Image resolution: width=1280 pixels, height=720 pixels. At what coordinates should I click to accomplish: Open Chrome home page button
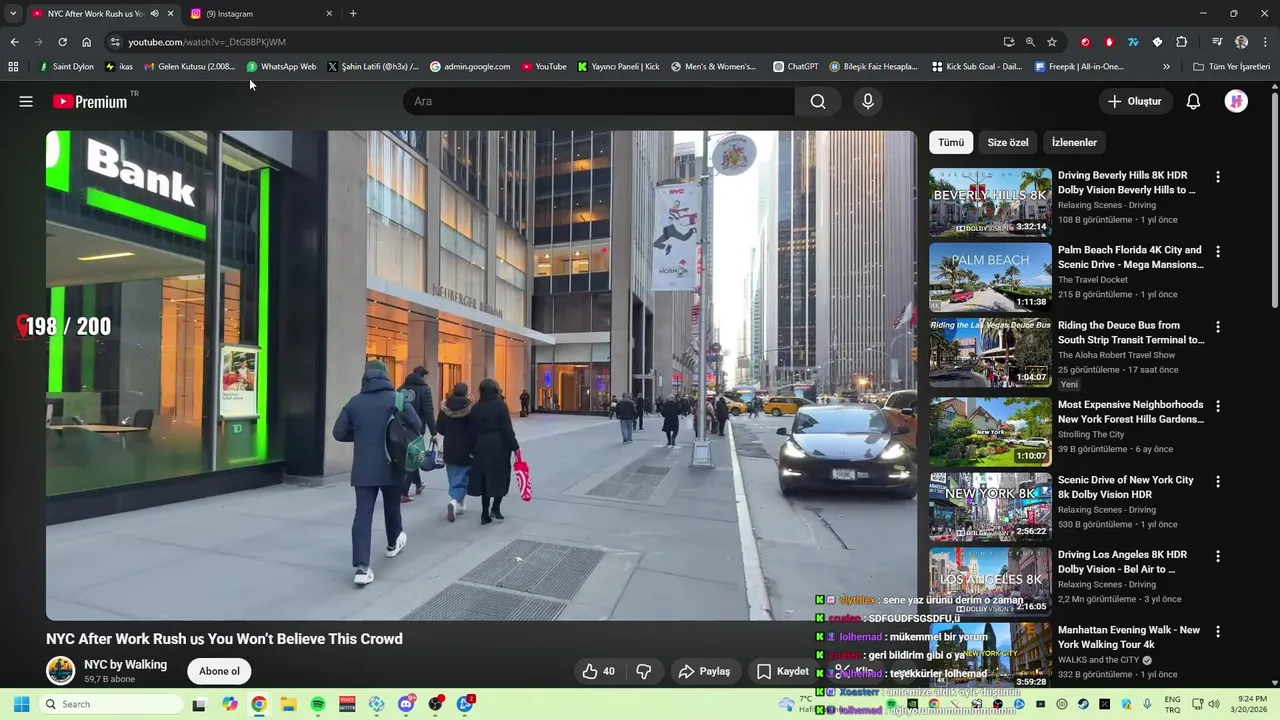[x=86, y=42]
